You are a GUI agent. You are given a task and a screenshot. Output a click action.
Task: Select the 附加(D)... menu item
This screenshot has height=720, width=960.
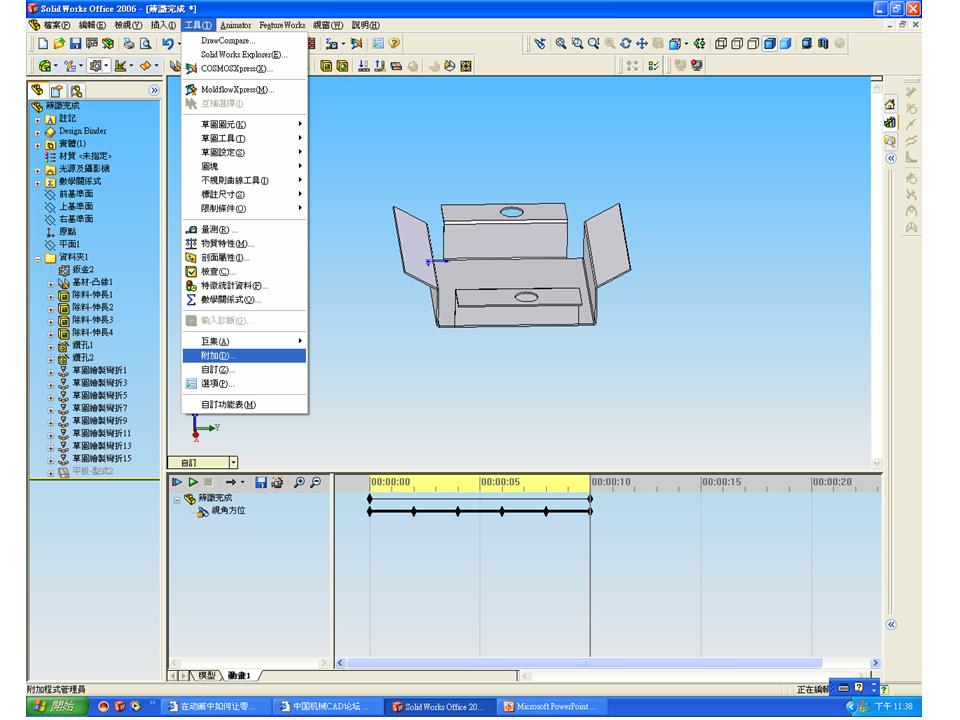244,356
